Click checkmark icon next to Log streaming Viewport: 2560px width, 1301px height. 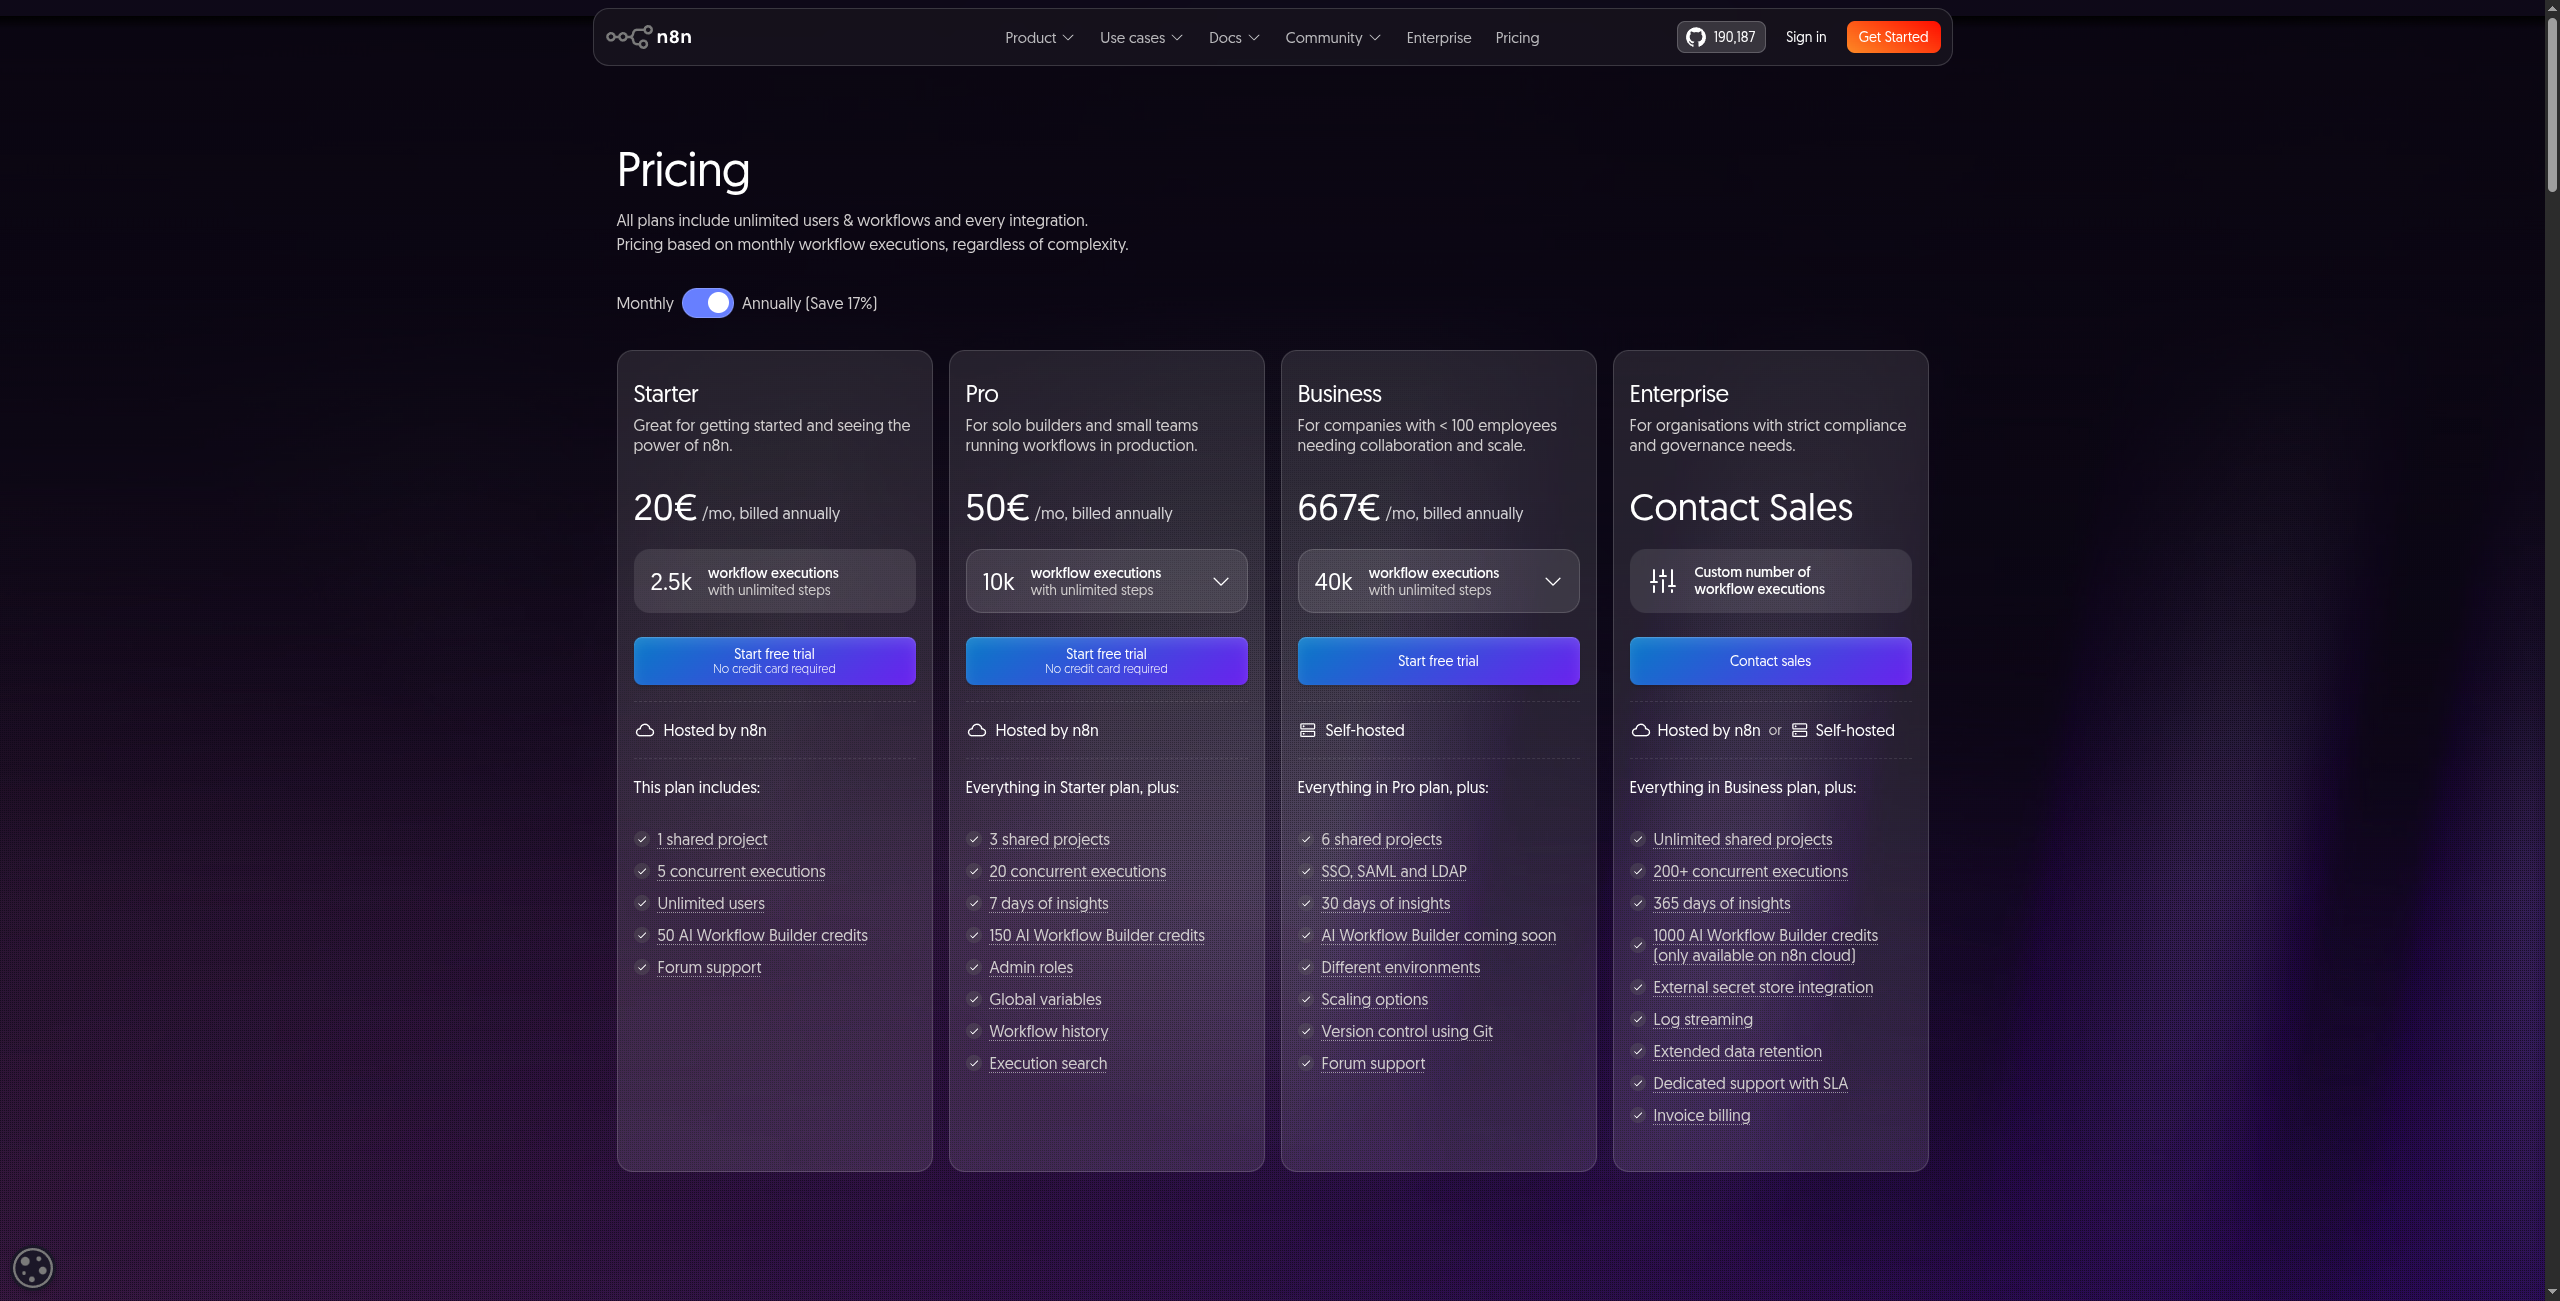click(x=1638, y=1019)
